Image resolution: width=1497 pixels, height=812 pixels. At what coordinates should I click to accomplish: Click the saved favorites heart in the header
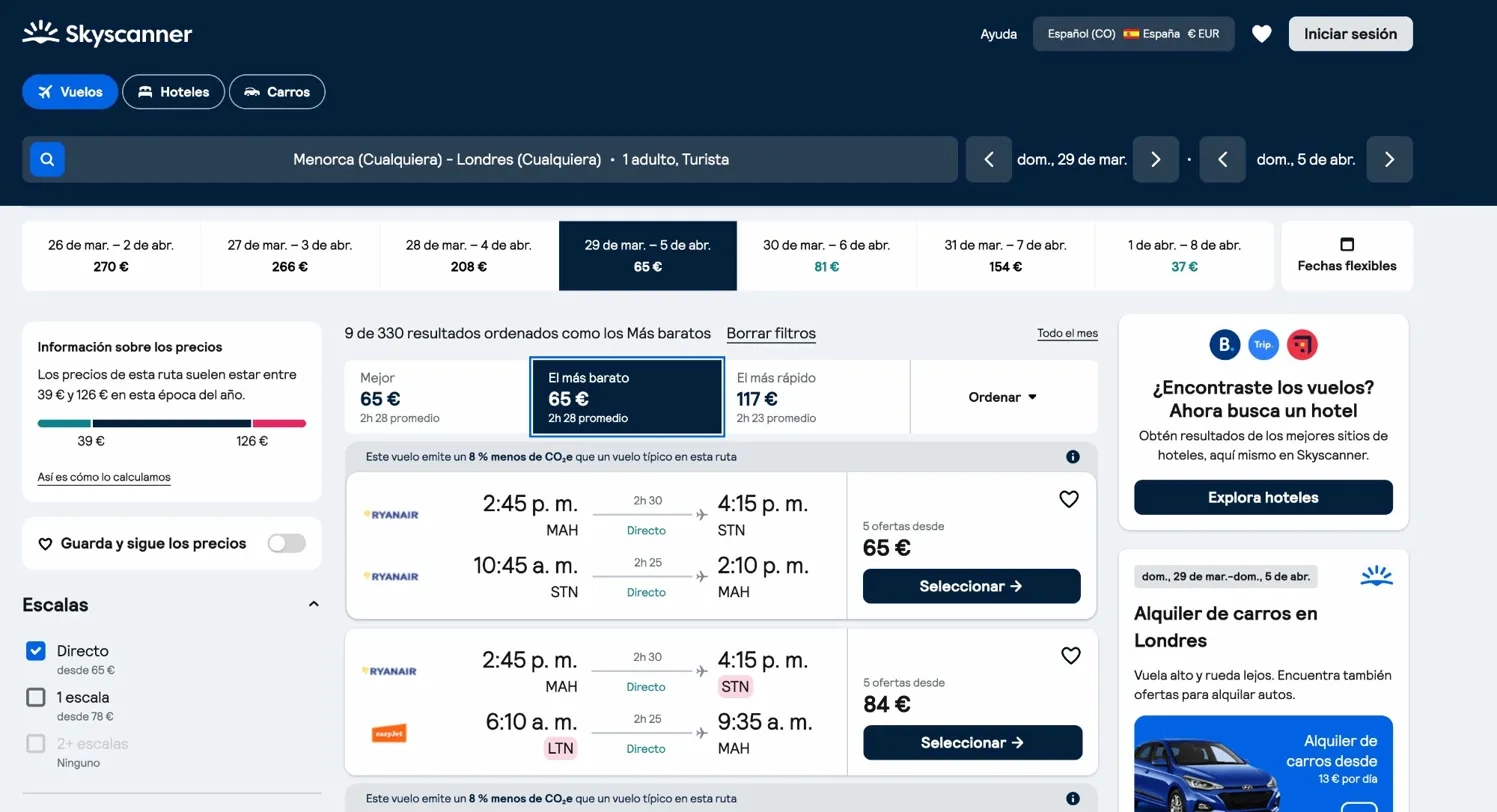(1262, 33)
